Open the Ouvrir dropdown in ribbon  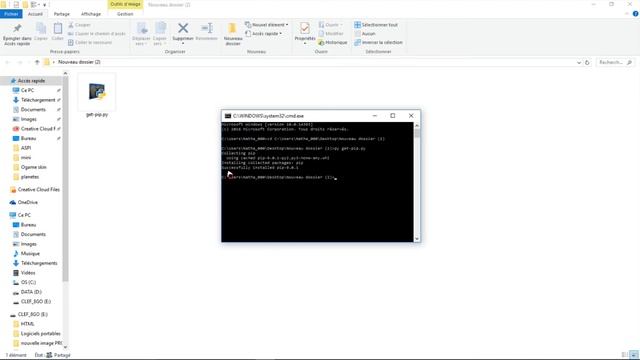click(x=331, y=25)
